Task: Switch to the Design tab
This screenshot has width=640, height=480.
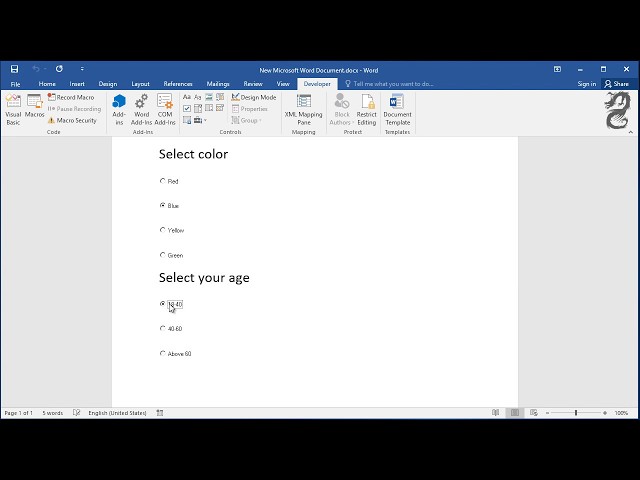Action: click(x=108, y=84)
